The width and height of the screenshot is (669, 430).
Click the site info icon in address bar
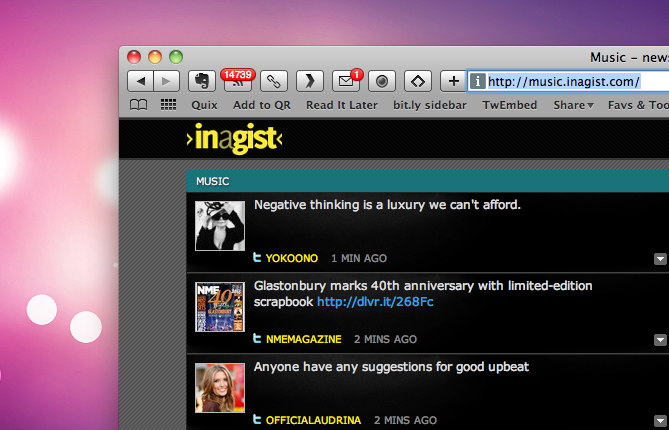click(x=478, y=81)
